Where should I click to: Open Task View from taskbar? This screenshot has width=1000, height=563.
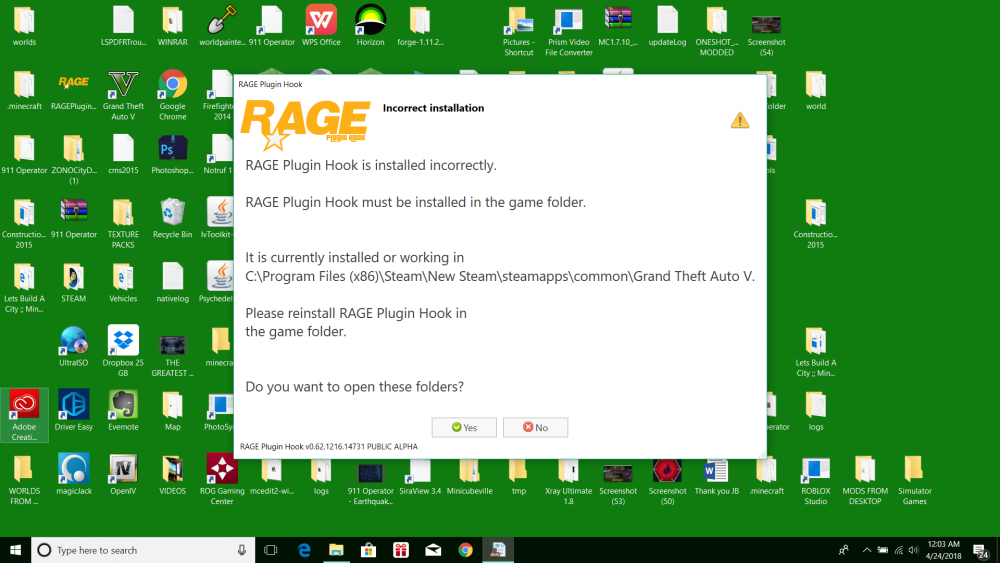(270, 550)
